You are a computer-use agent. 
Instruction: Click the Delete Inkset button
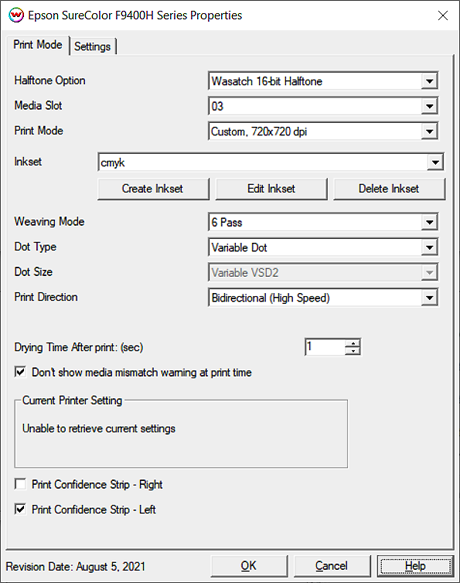pyautogui.click(x=389, y=189)
